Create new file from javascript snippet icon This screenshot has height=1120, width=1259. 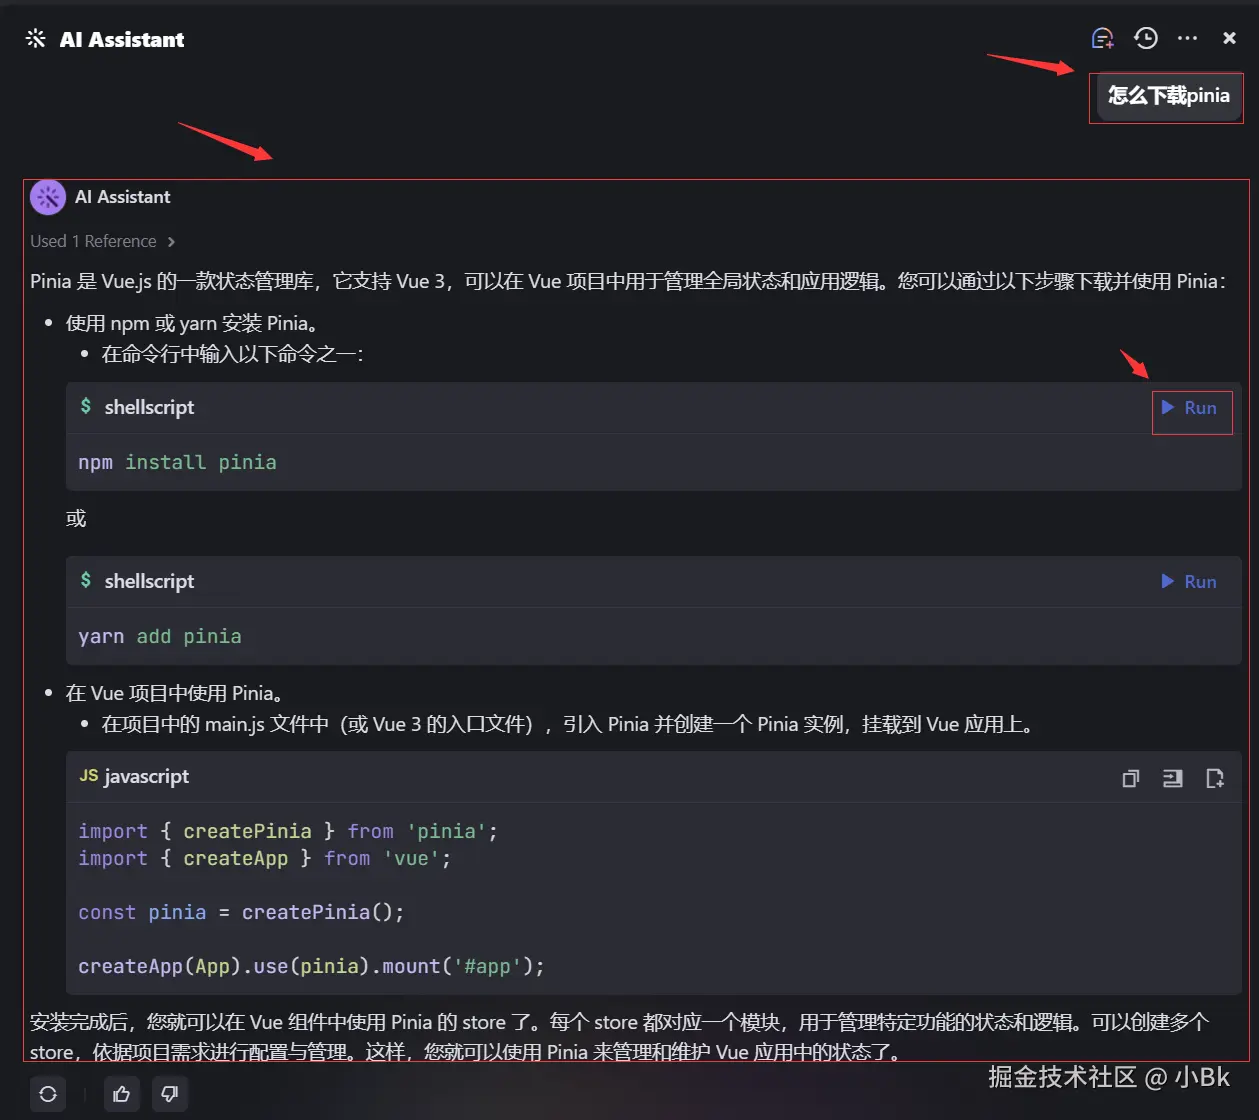[x=1215, y=778]
